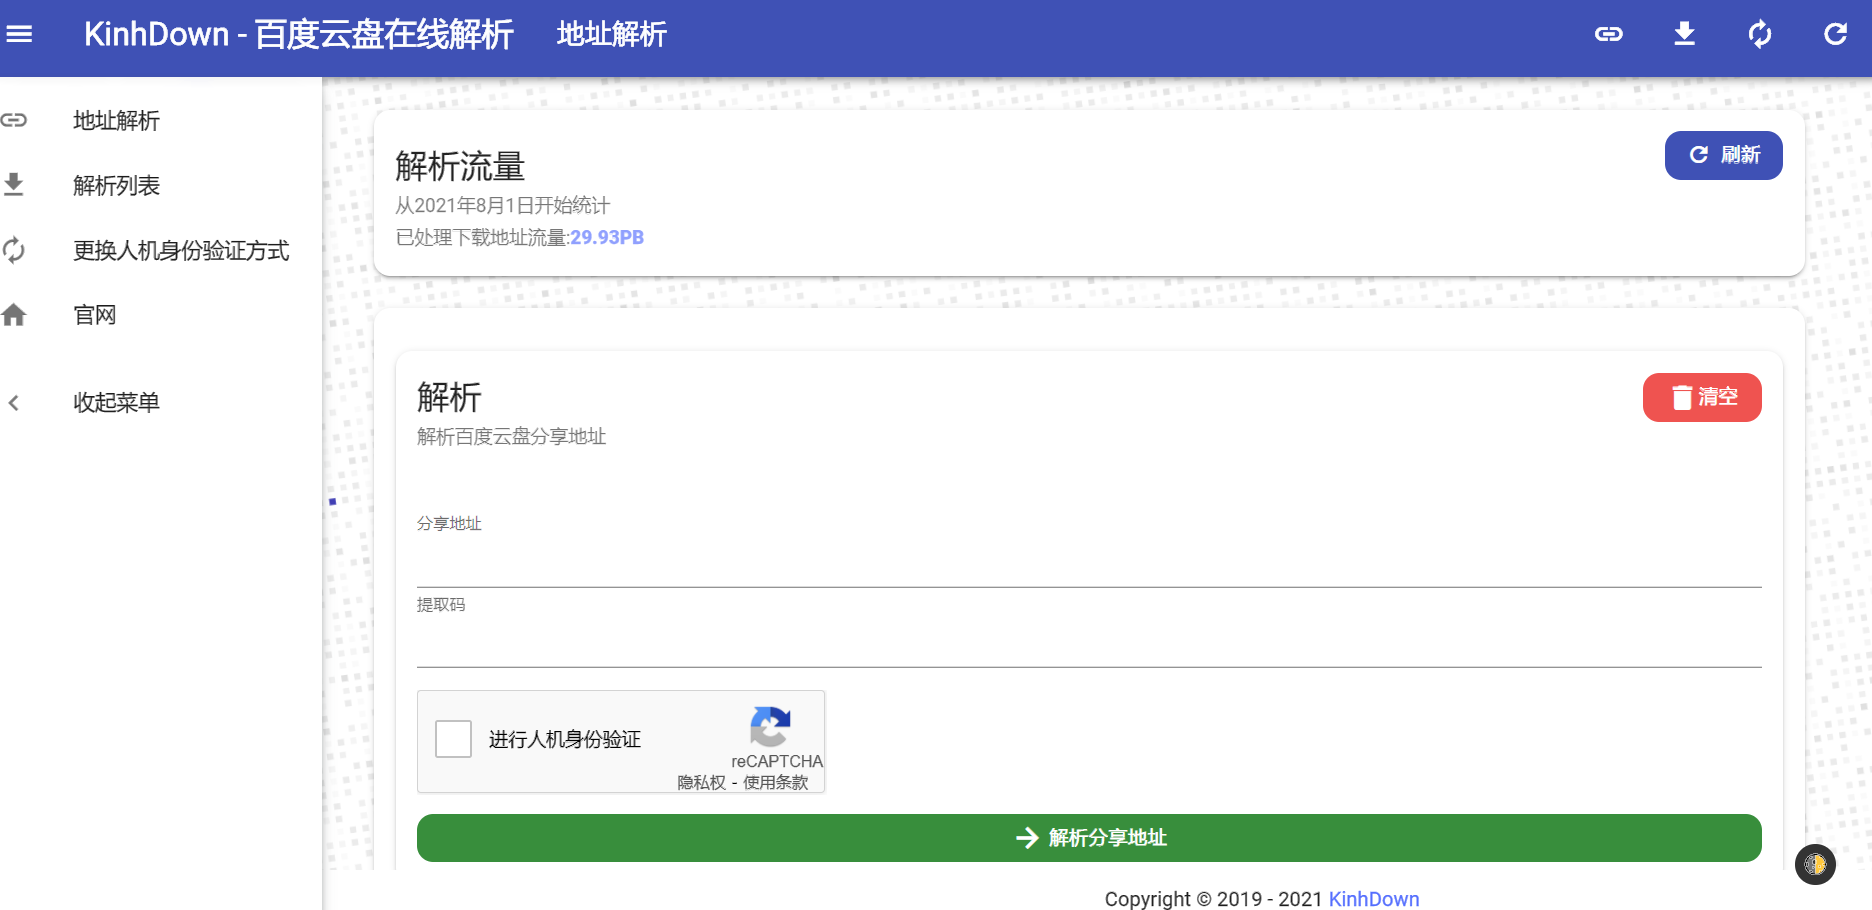Click the 解析流量 heading

tap(460, 166)
